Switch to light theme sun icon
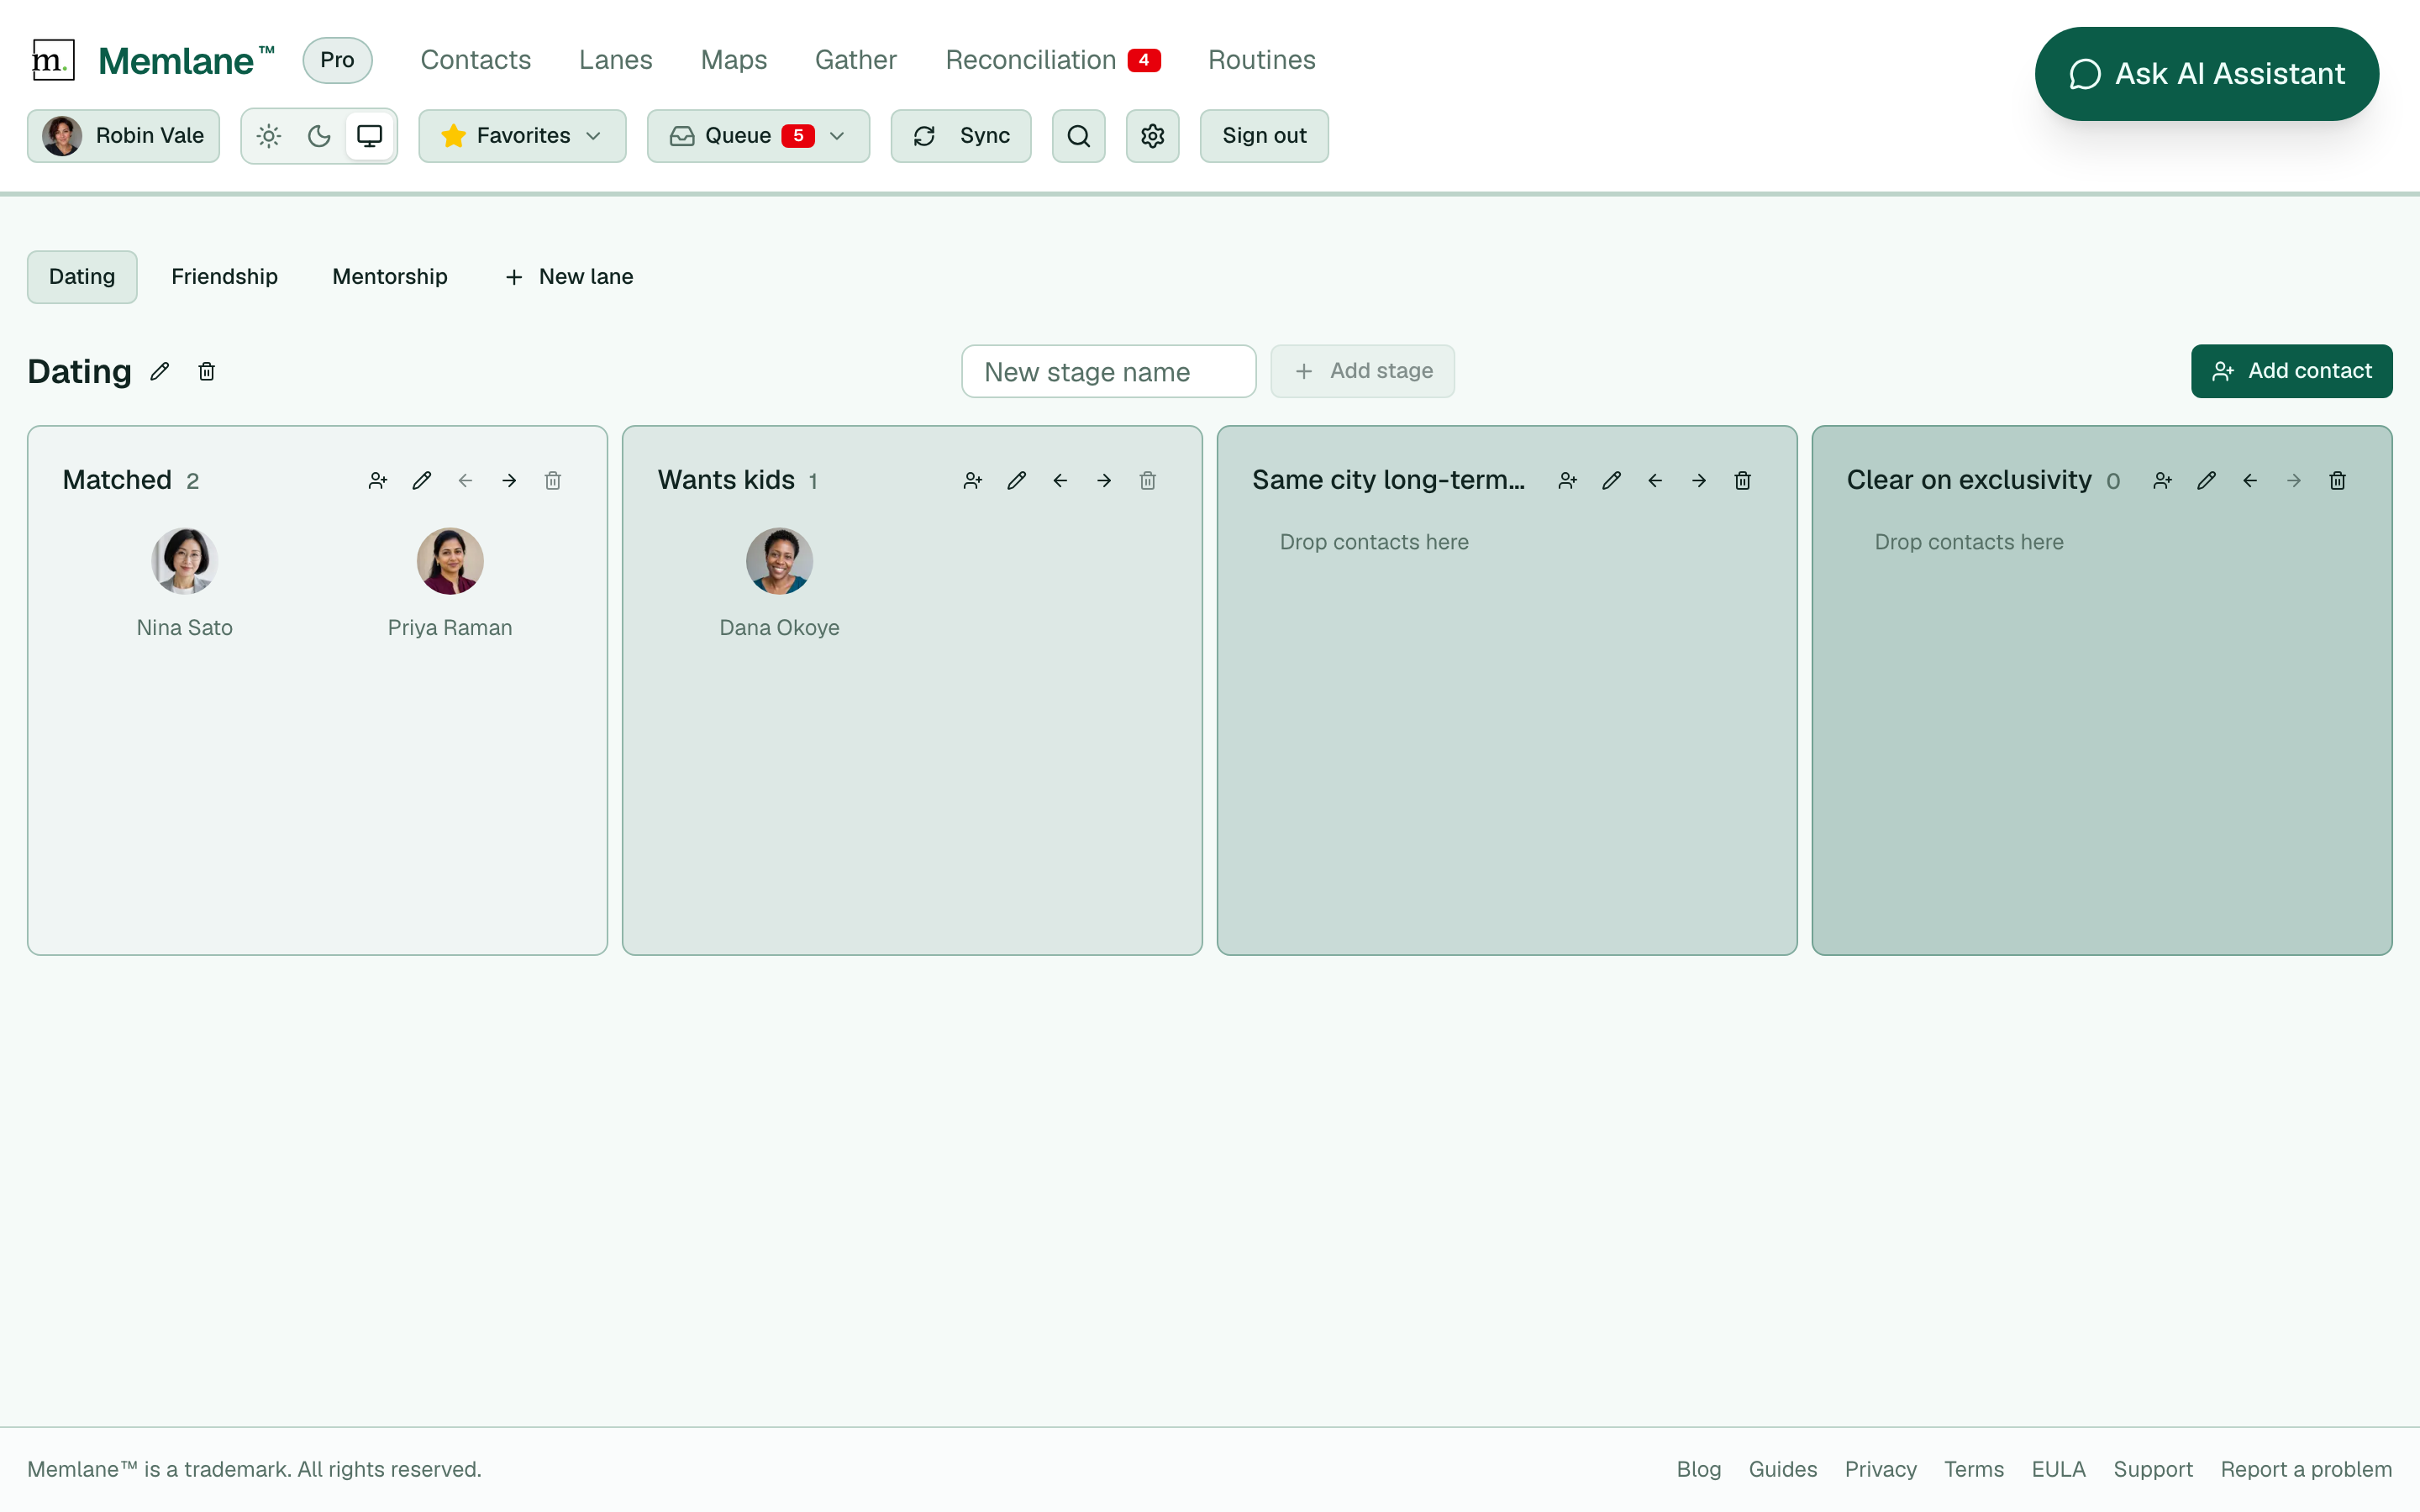This screenshot has height=1512, width=2420. coord(269,136)
